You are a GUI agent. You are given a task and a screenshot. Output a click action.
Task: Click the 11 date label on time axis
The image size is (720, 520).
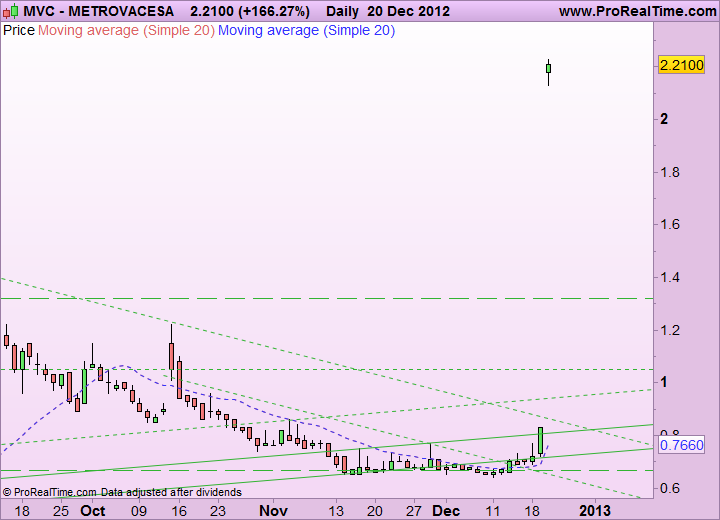(493, 511)
